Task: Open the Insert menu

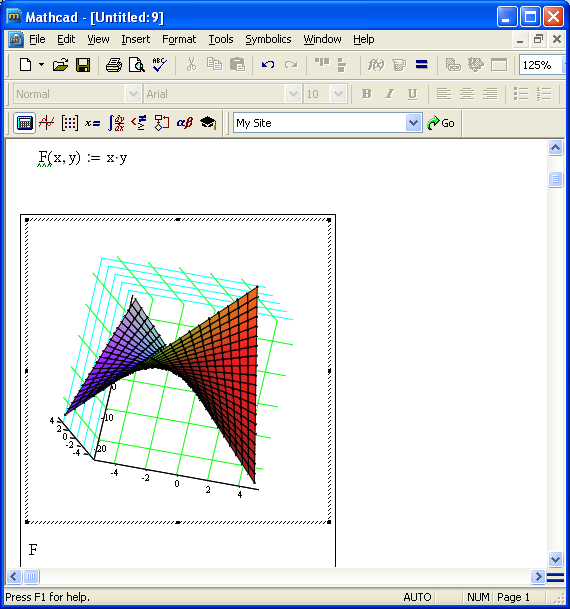Action: tap(136, 39)
